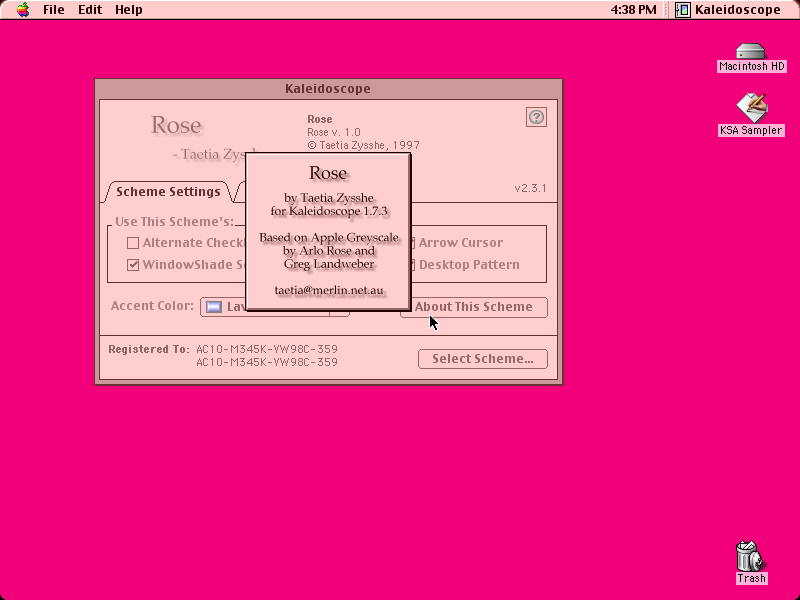
Task: Click the Kaleidoscope icon in the menu bar
Action: [683, 10]
